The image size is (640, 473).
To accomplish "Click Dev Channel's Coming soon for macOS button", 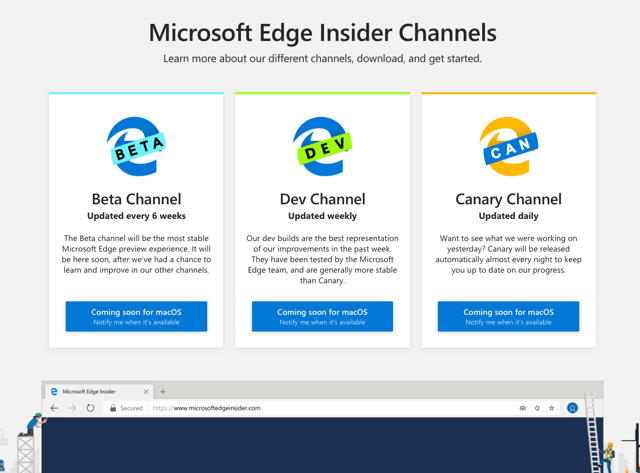I will [x=322, y=316].
